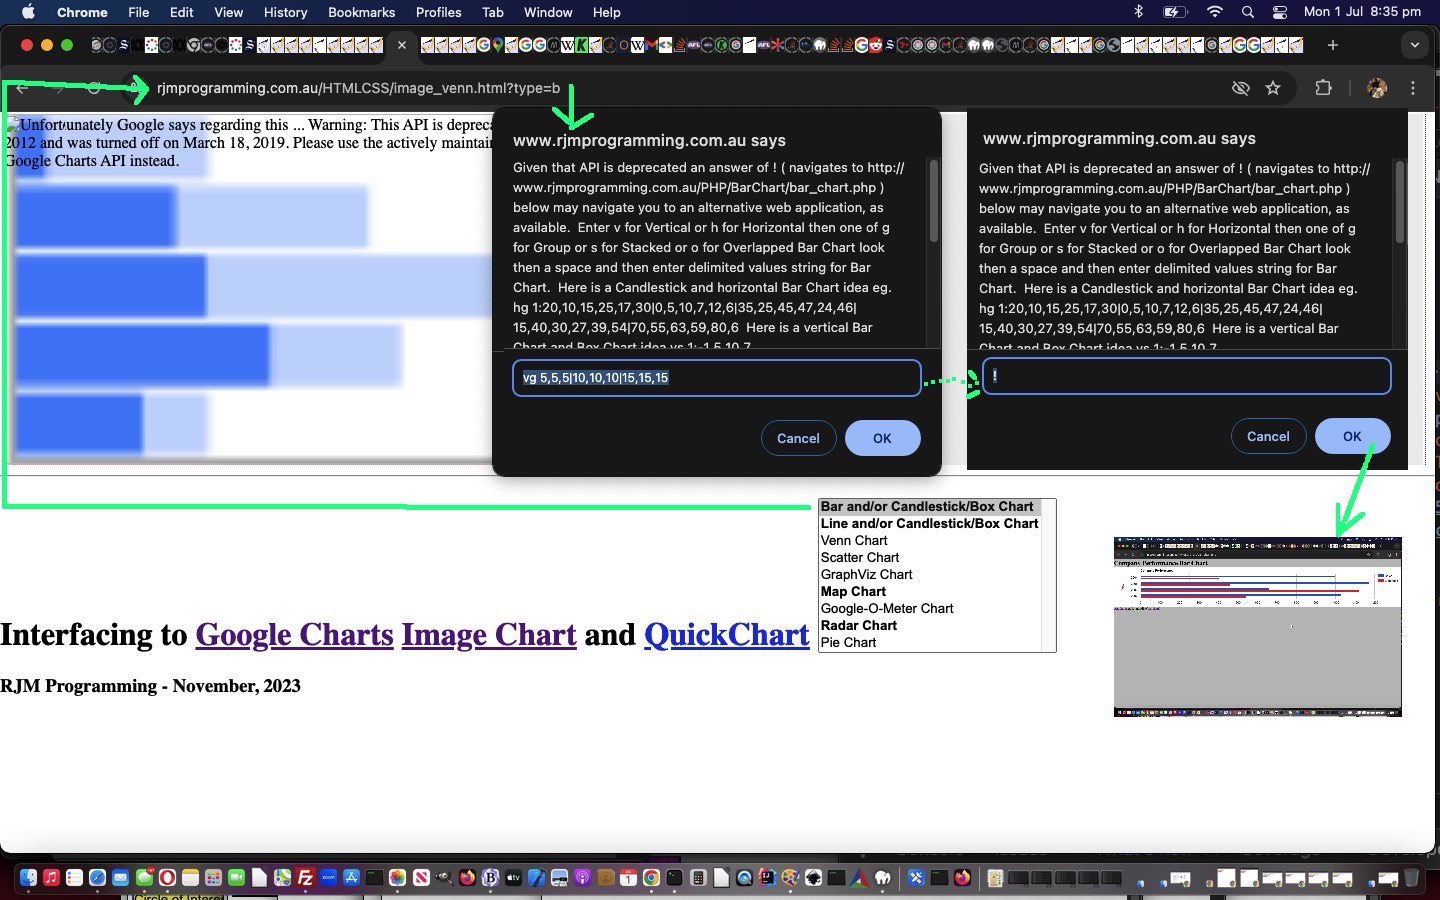Launch Music from the Dock
The image size is (1440, 900).
pyautogui.click(x=51, y=878)
